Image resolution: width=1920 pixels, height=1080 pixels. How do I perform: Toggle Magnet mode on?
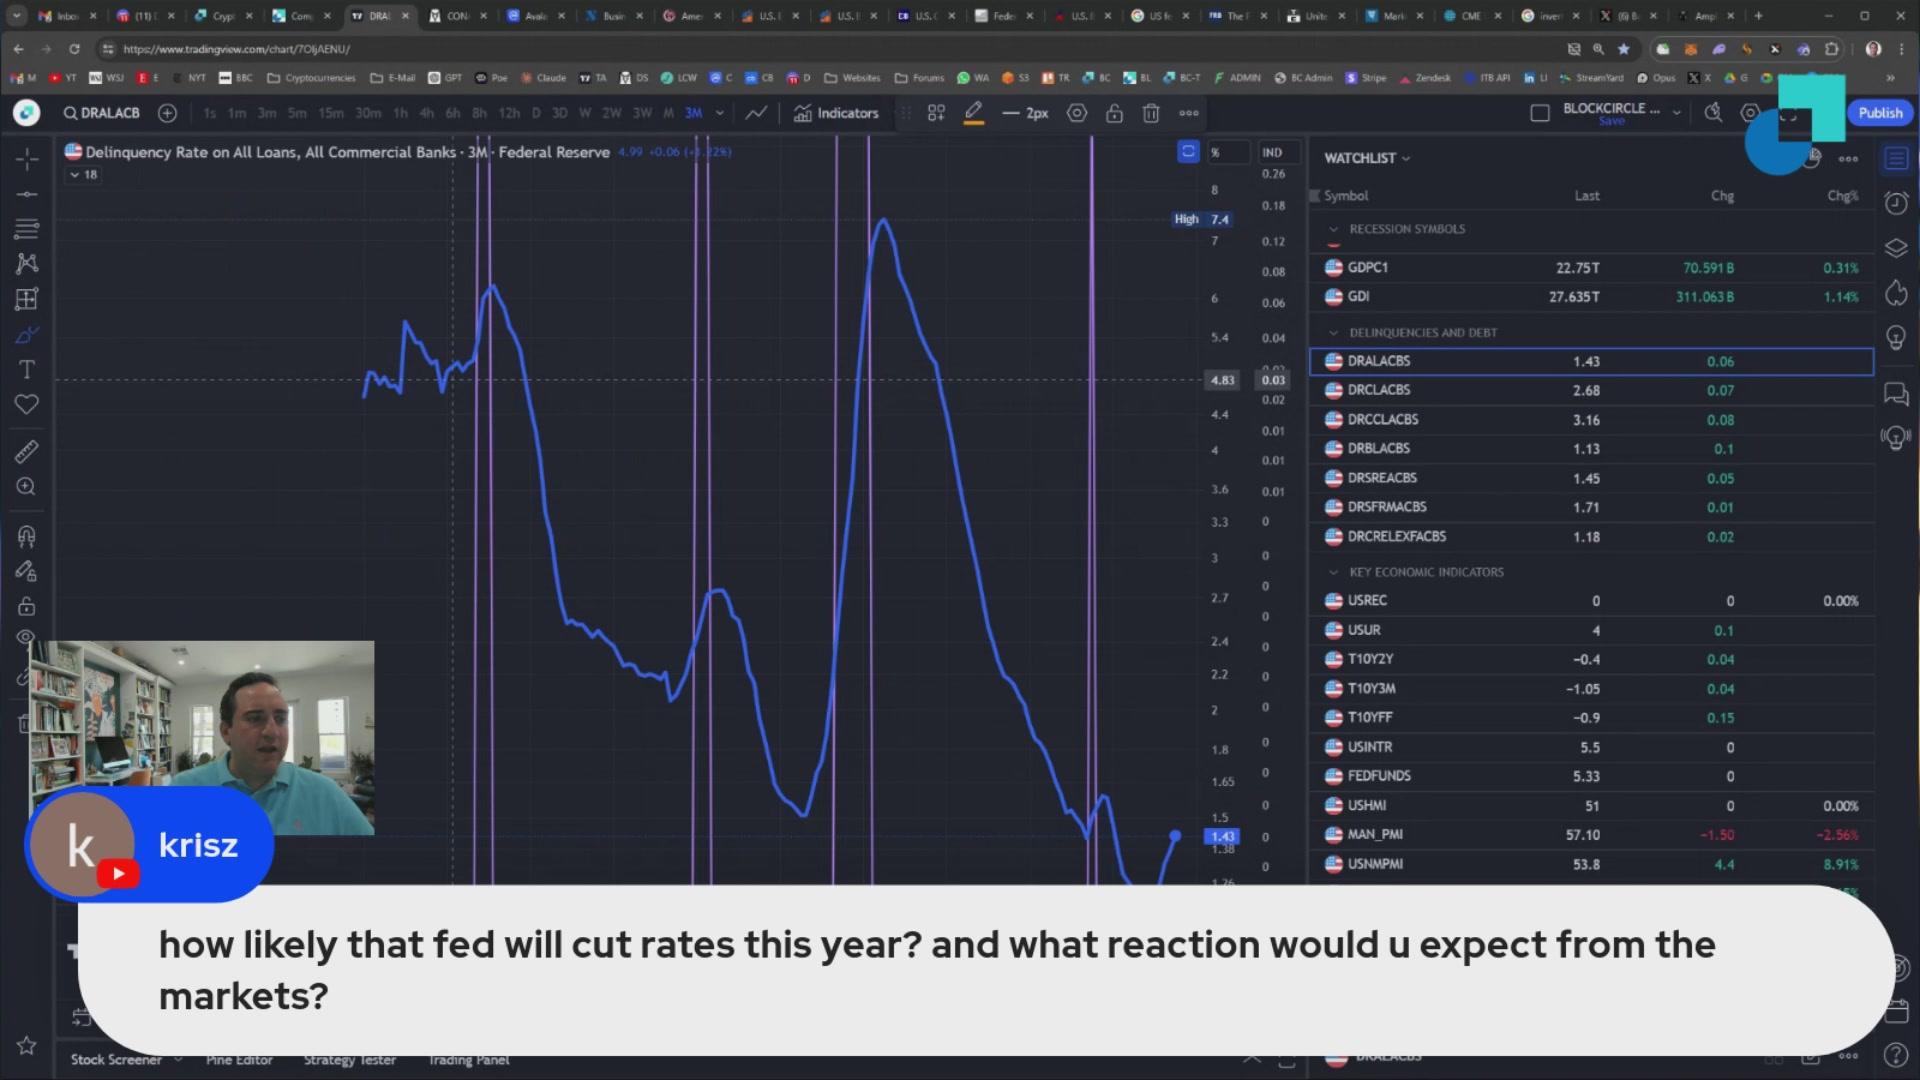coord(27,536)
